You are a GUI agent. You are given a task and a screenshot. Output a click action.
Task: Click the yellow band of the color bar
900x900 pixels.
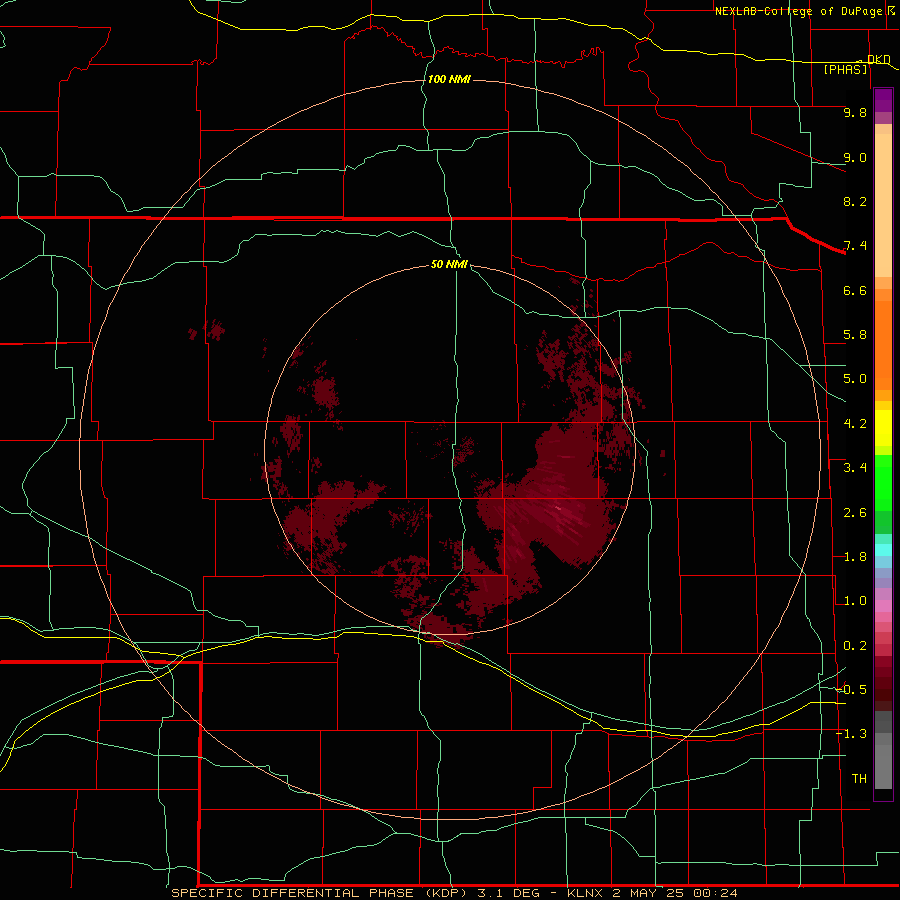tap(883, 428)
